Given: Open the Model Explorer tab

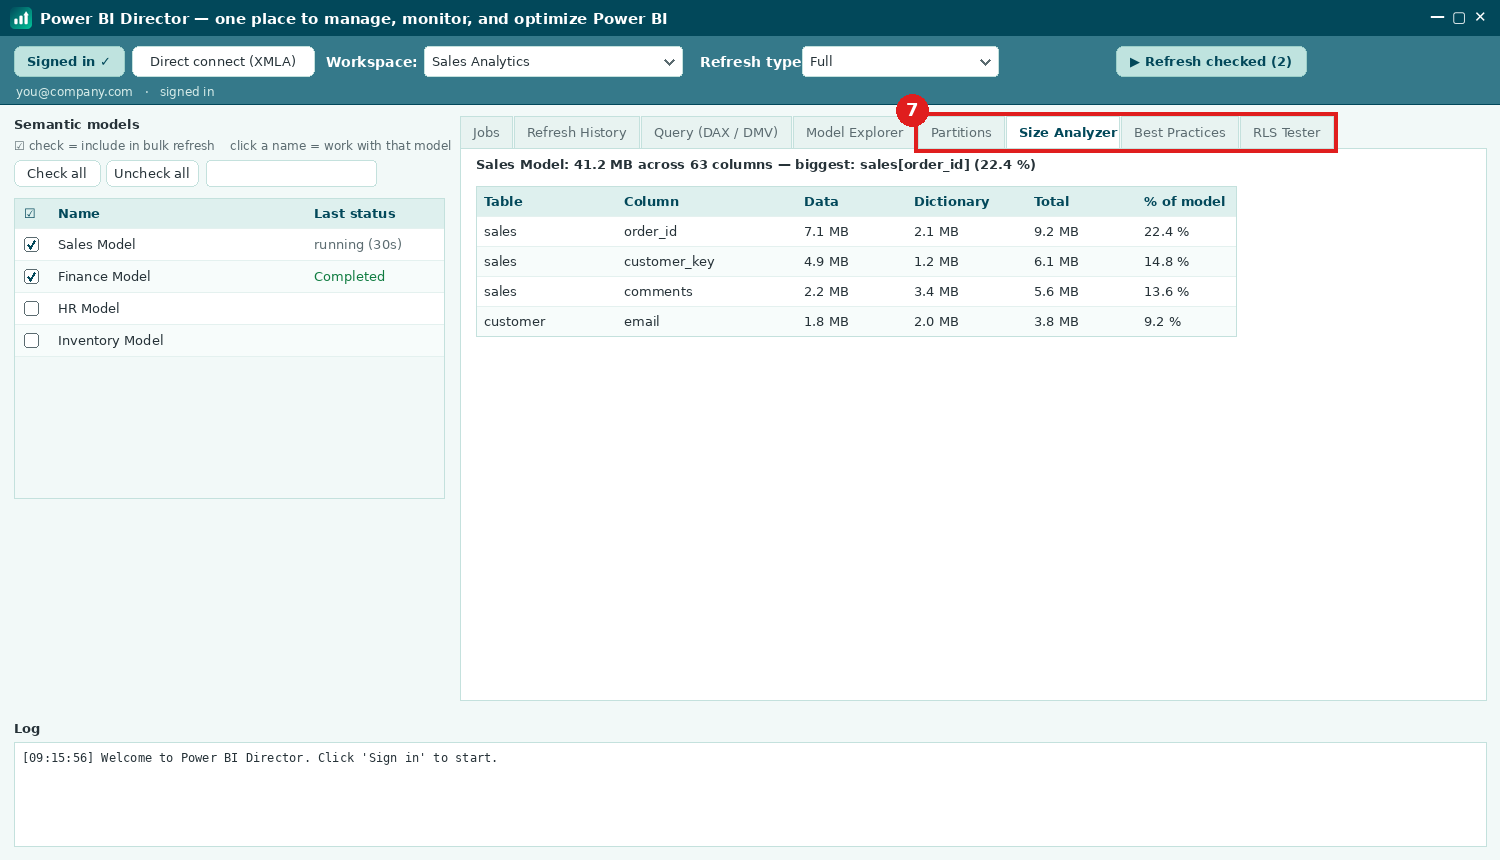Looking at the screenshot, I should (854, 132).
